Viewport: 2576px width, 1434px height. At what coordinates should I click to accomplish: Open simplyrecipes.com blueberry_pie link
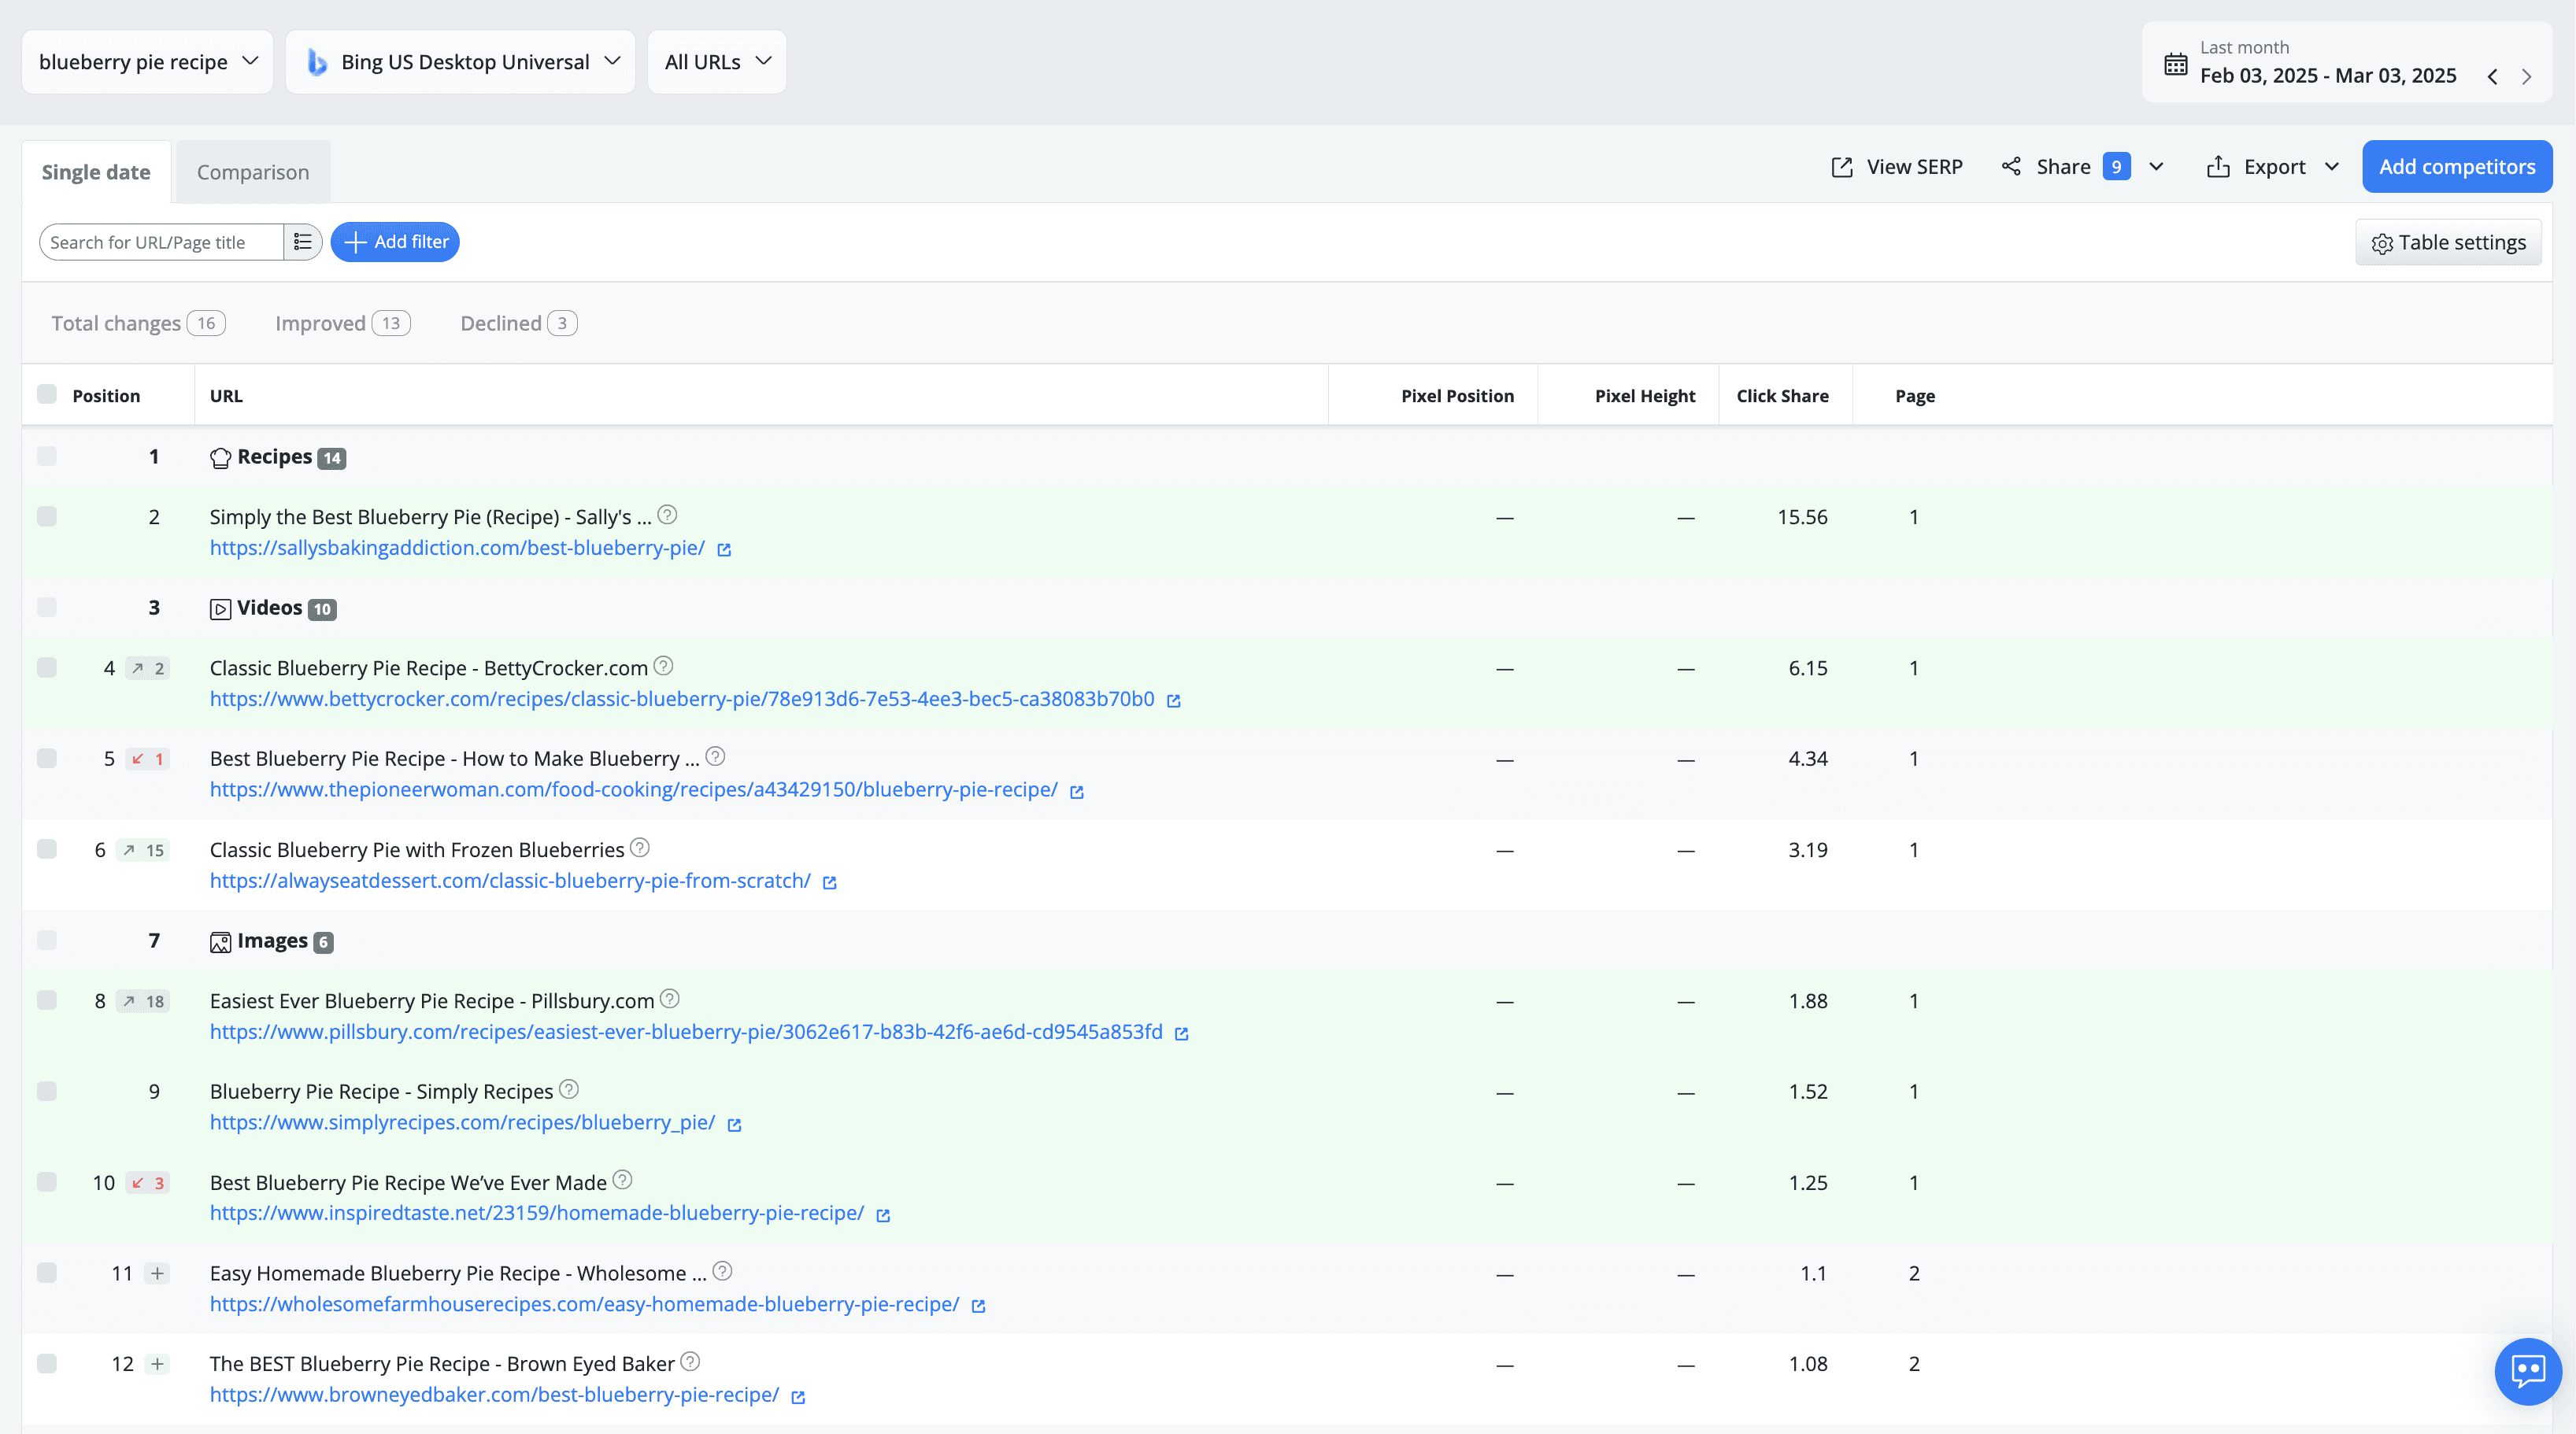pos(462,1123)
